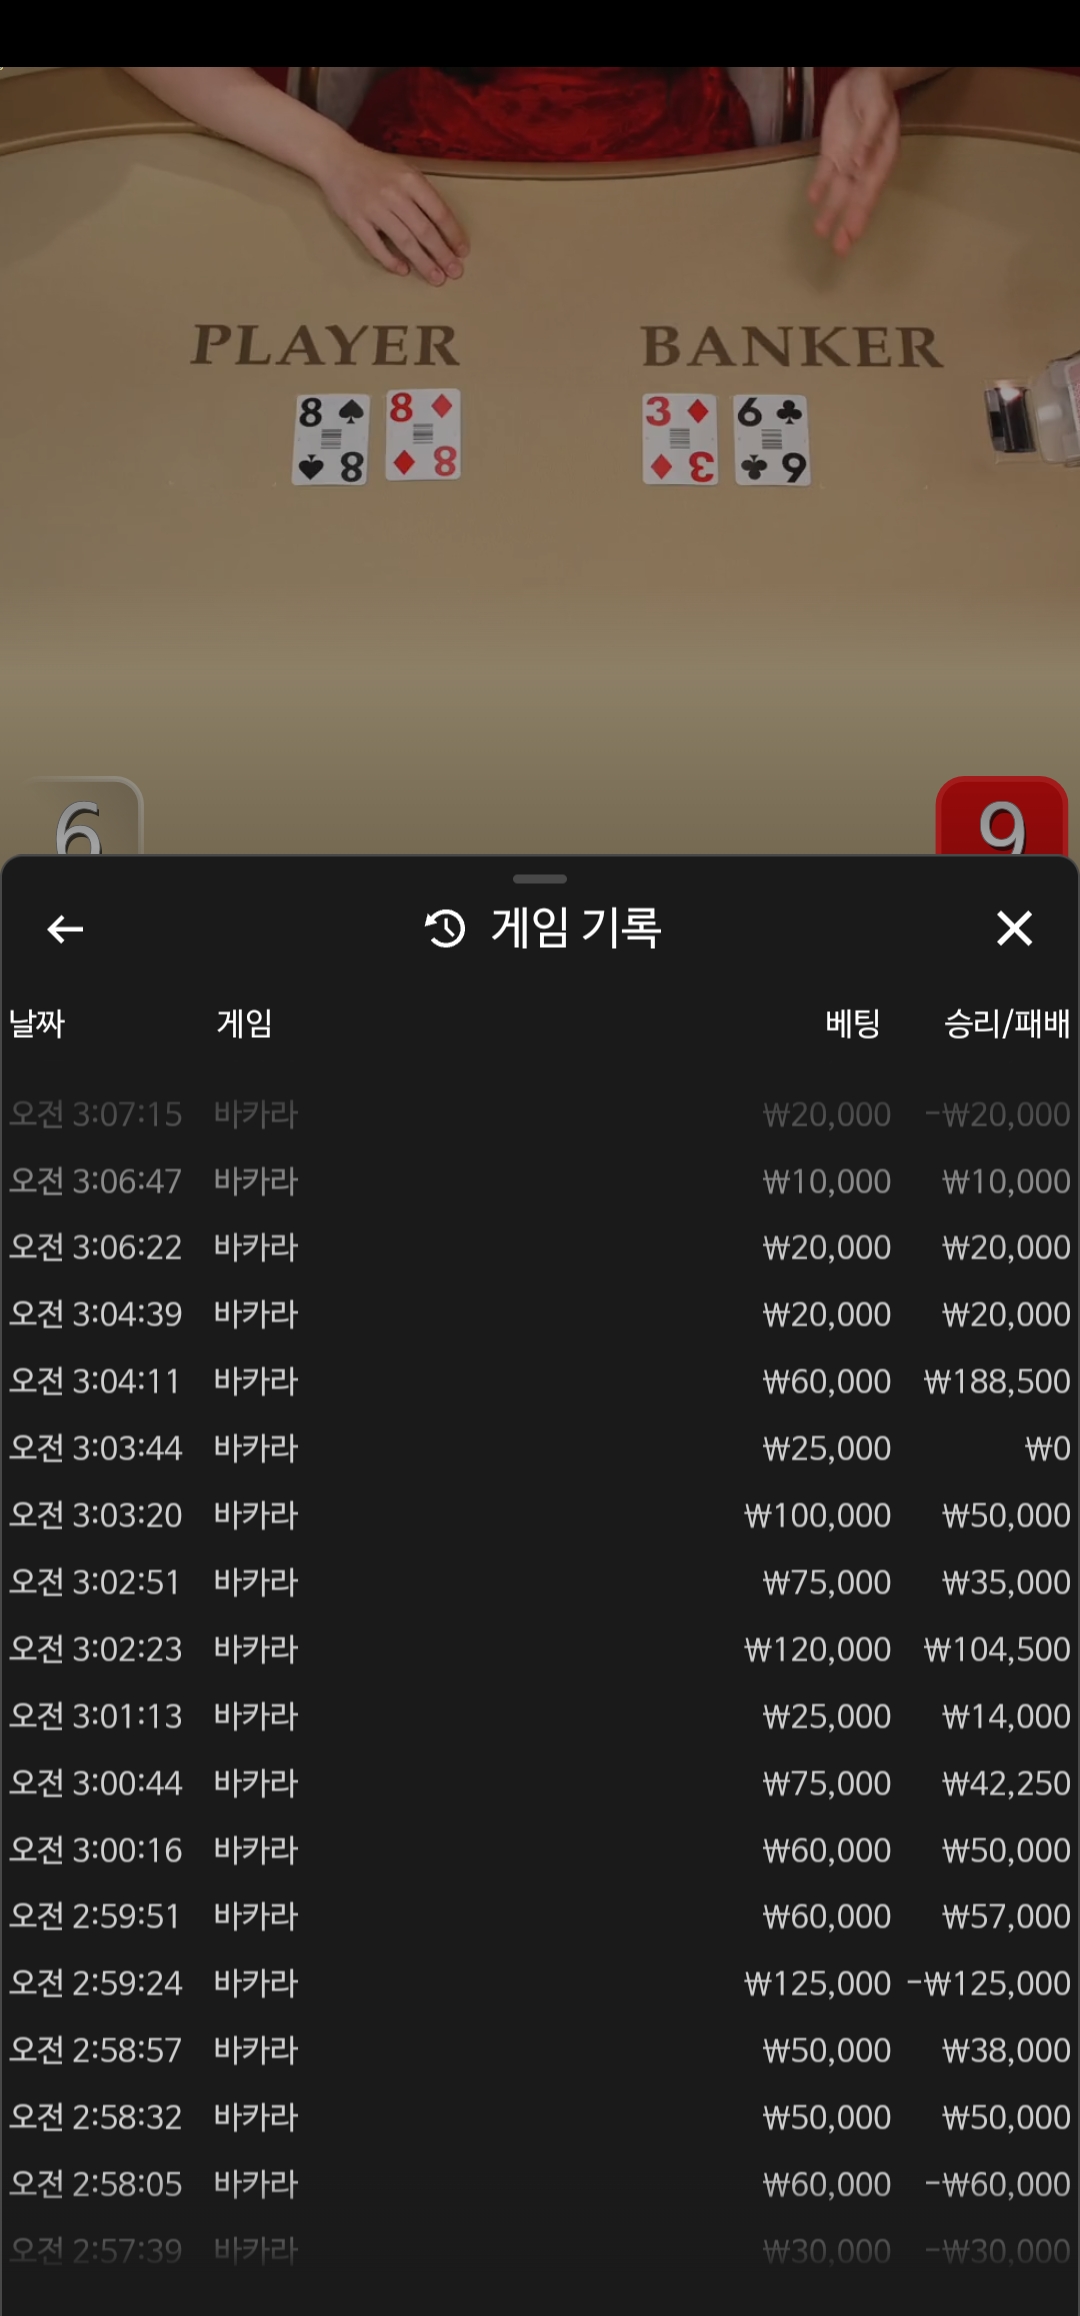The image size is (1080, 2316).
Task: Tap the Banker's 6 of clubs card
Action: pos(772,440)
